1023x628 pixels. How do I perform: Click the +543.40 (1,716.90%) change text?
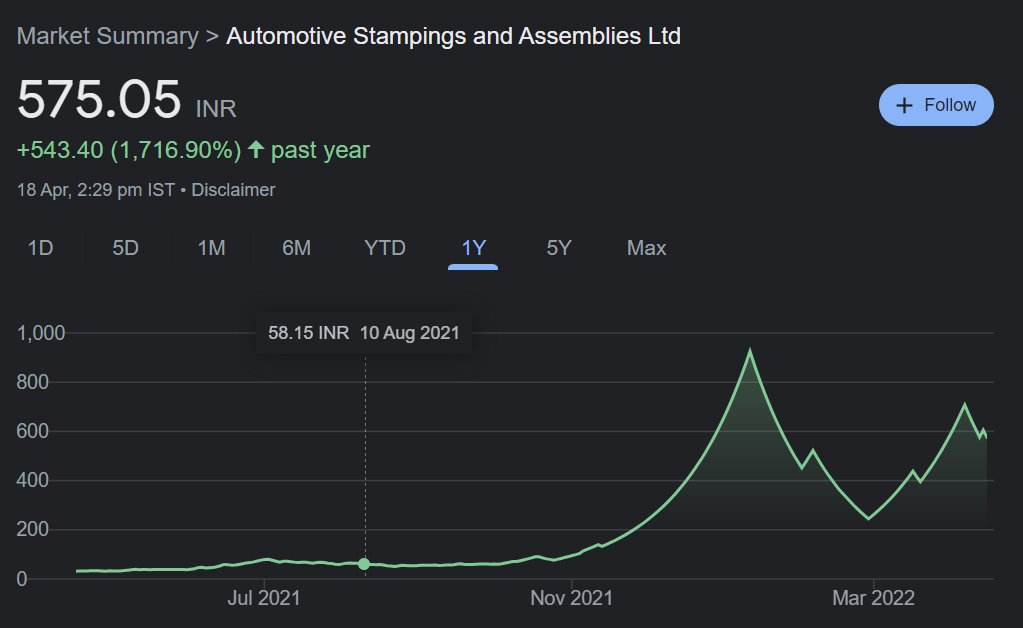point(129,150)
